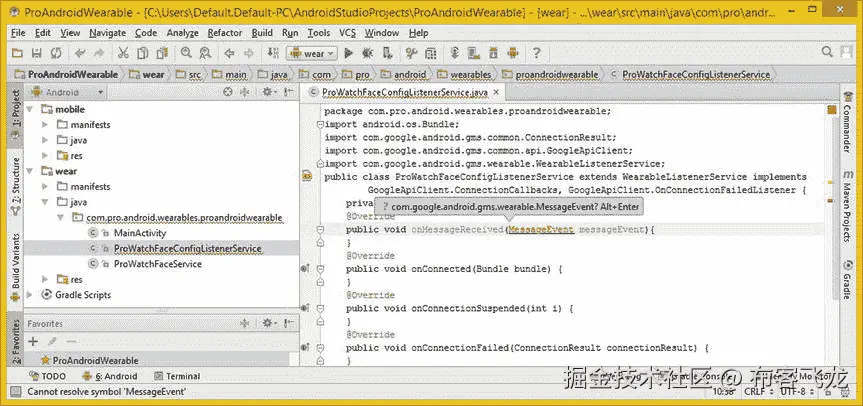Open the Project Structure toolbar icon
Screen dimensions: 863x406
pyautogui.click(x=431, y=53)
